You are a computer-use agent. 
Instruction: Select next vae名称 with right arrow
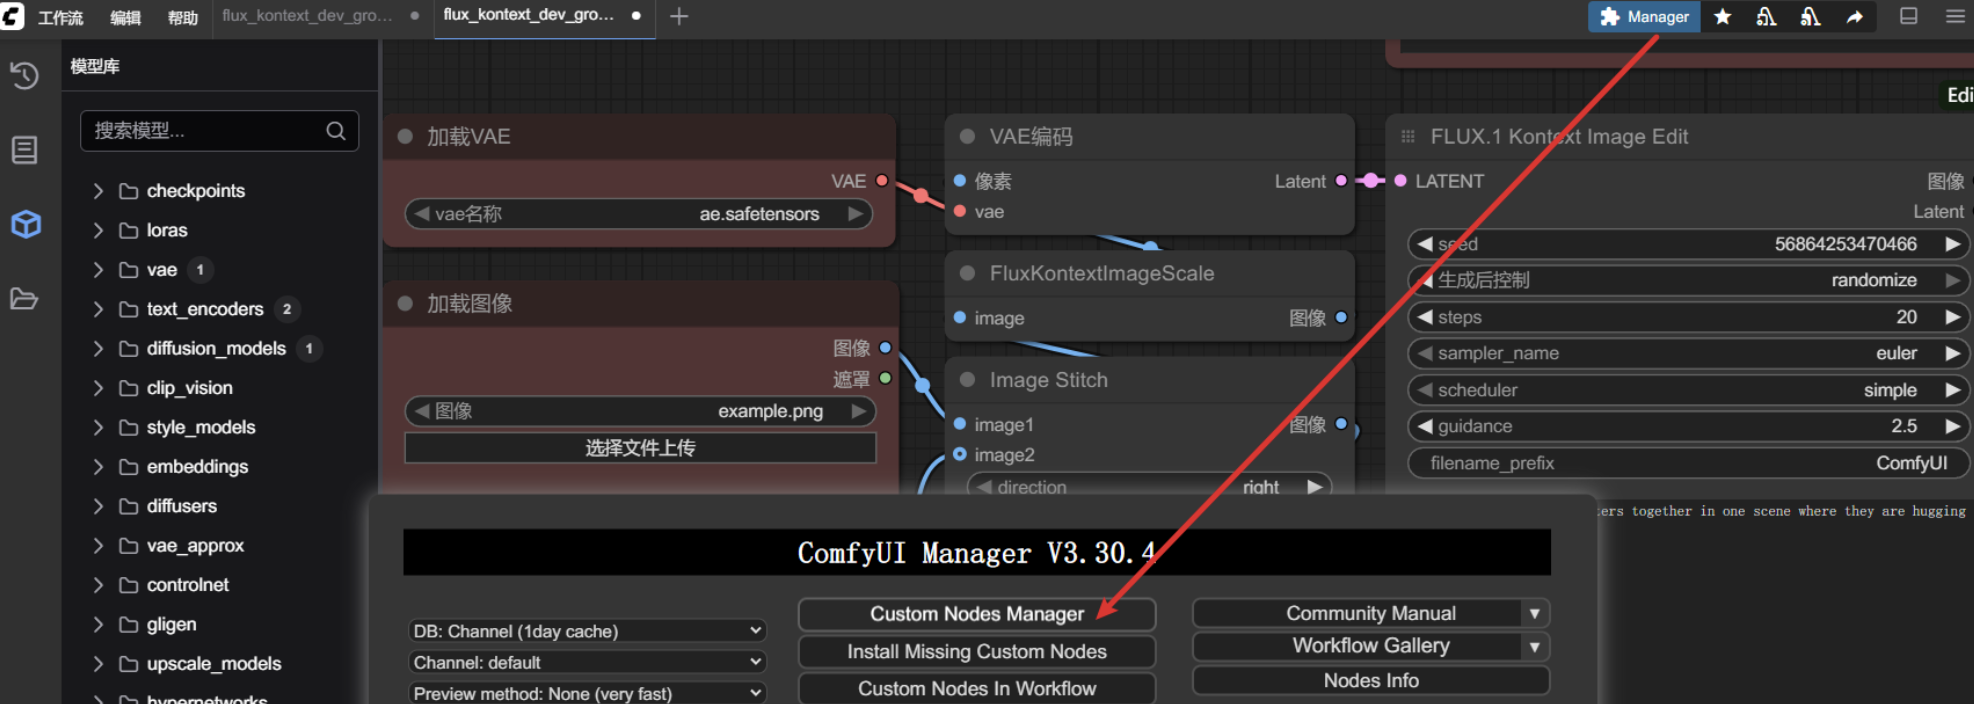click(x=855, y=214)
